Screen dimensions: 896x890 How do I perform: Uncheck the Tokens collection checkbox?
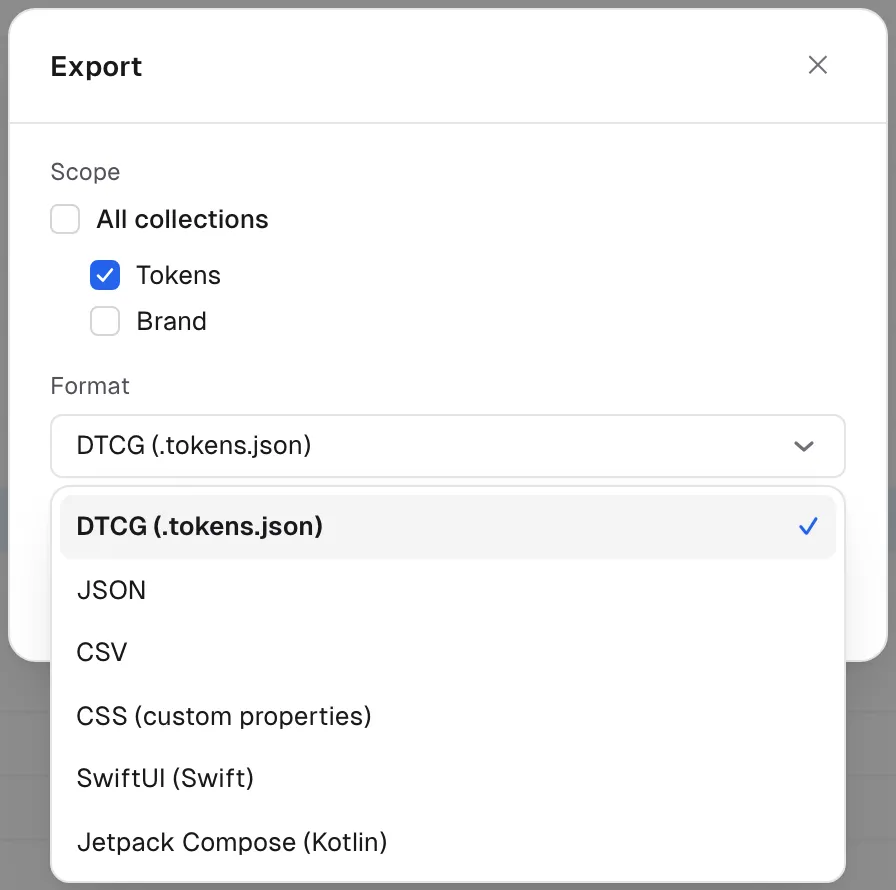point(105,275)
